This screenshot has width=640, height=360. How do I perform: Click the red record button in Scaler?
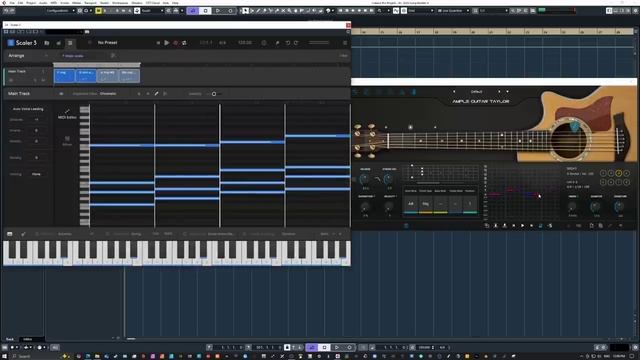tap(176, 43)
